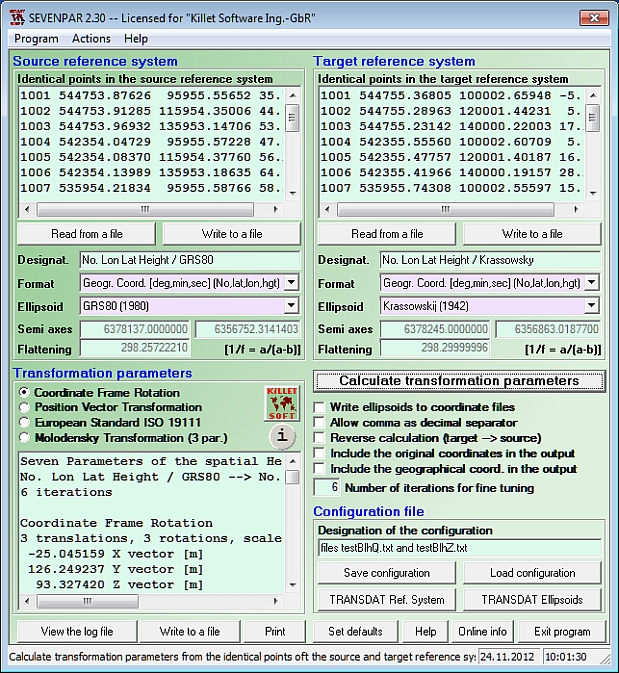This screenshot has width=619, height=673.
Task: Open target Format dropdown arrow
Action: (592, 283)
